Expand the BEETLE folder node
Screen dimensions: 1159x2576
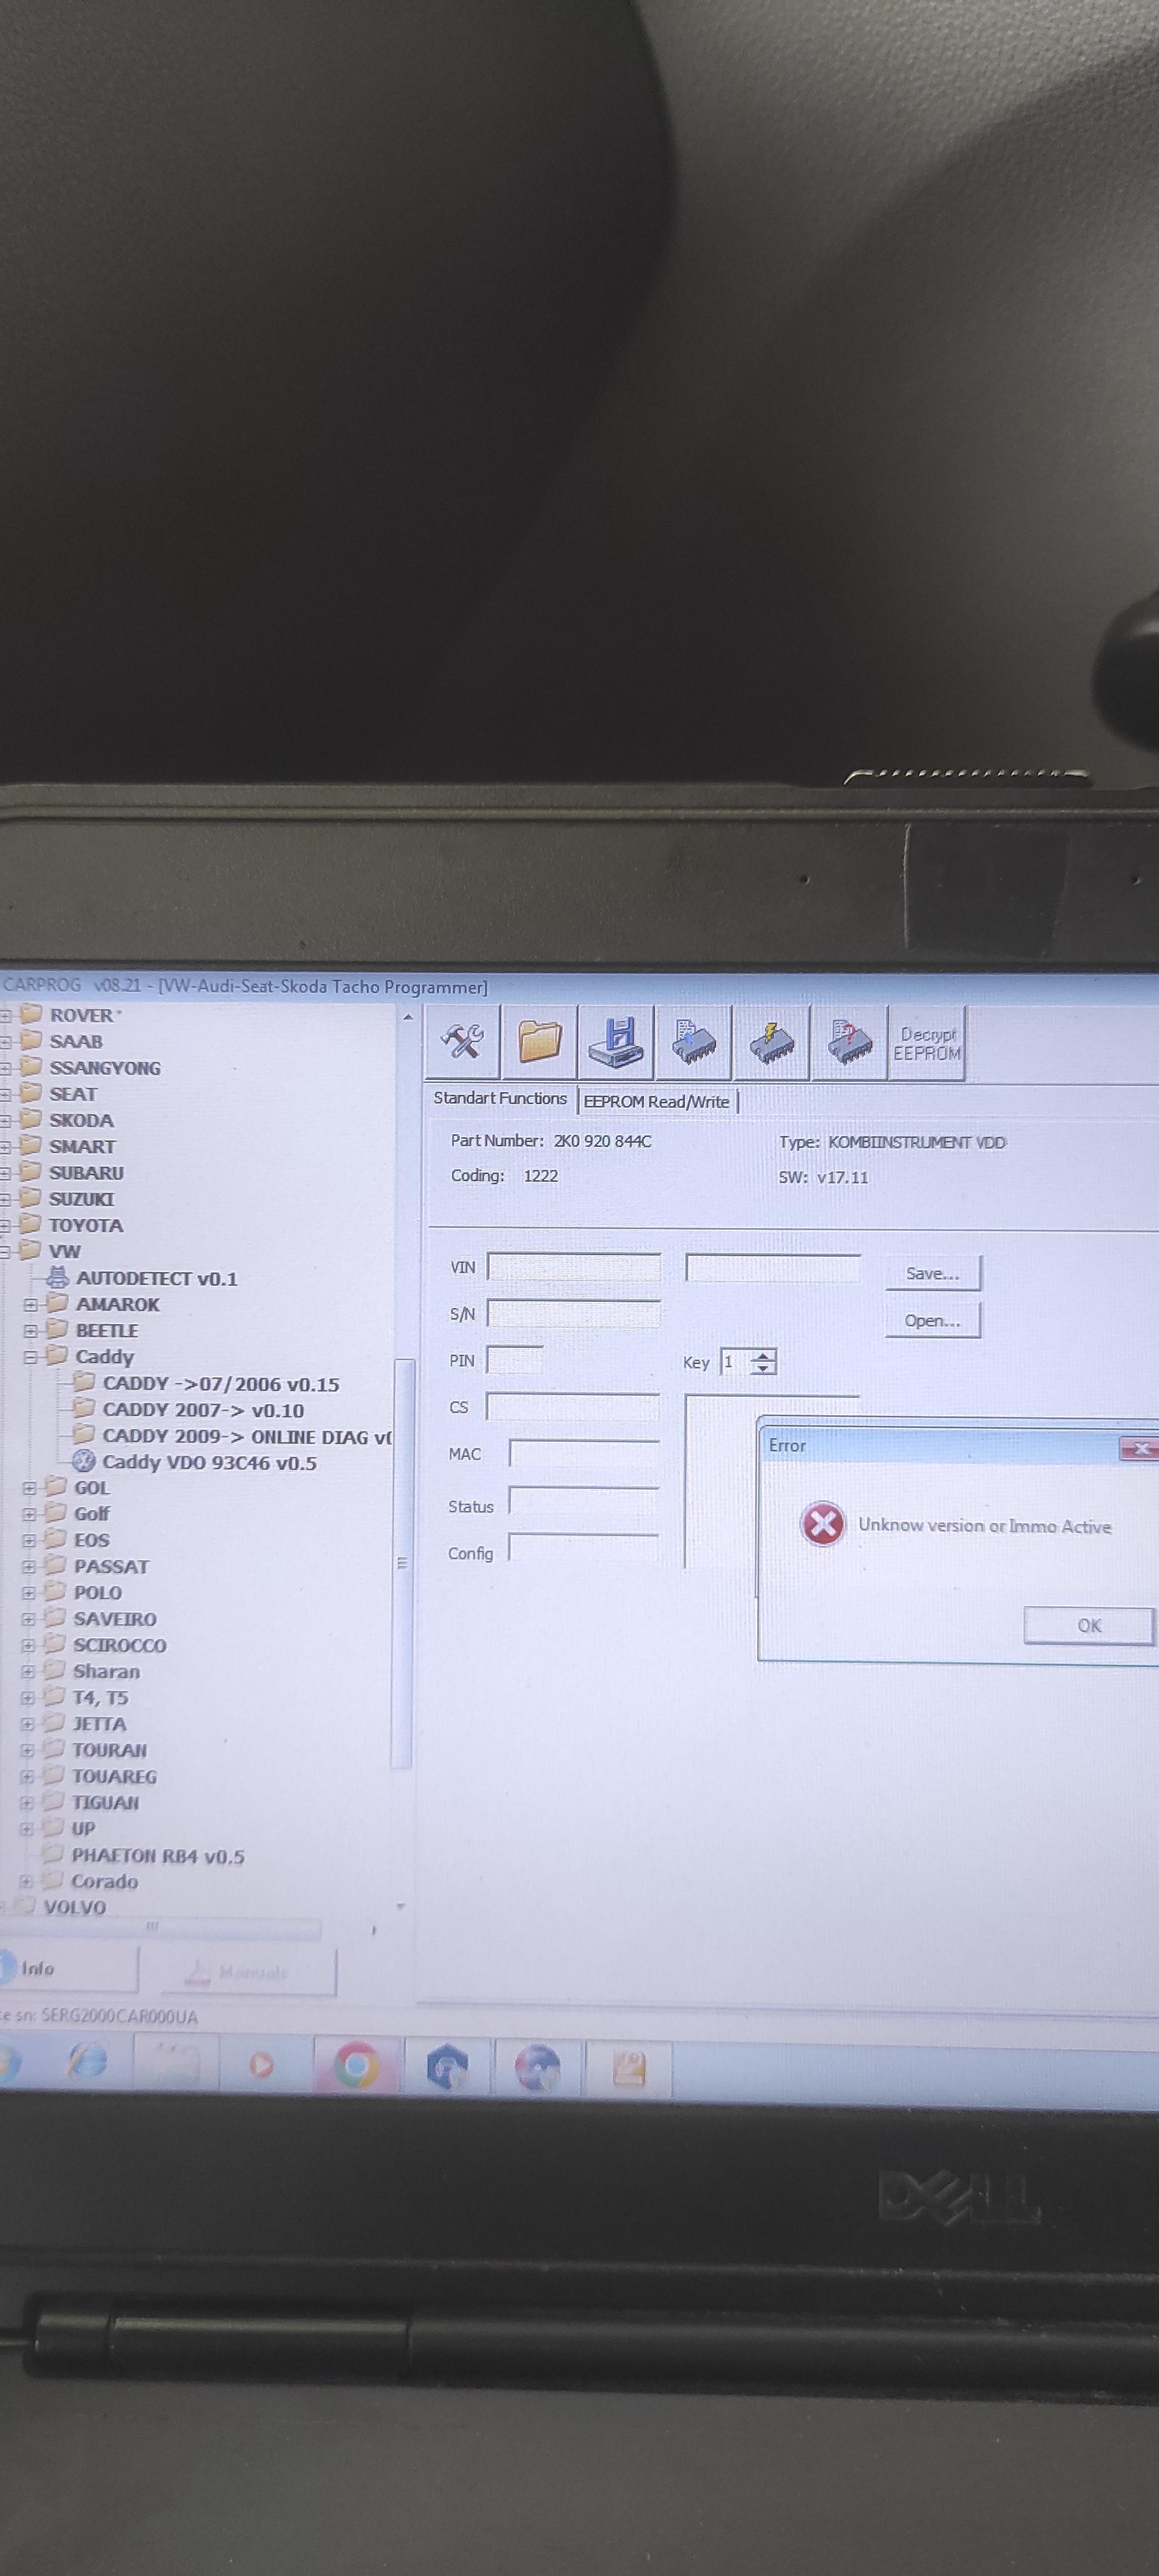click(x=30, y=1331)
